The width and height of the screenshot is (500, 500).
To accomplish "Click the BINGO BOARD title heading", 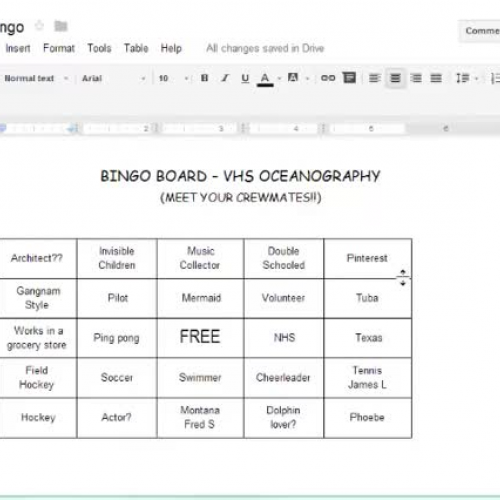I will point(240,176).
